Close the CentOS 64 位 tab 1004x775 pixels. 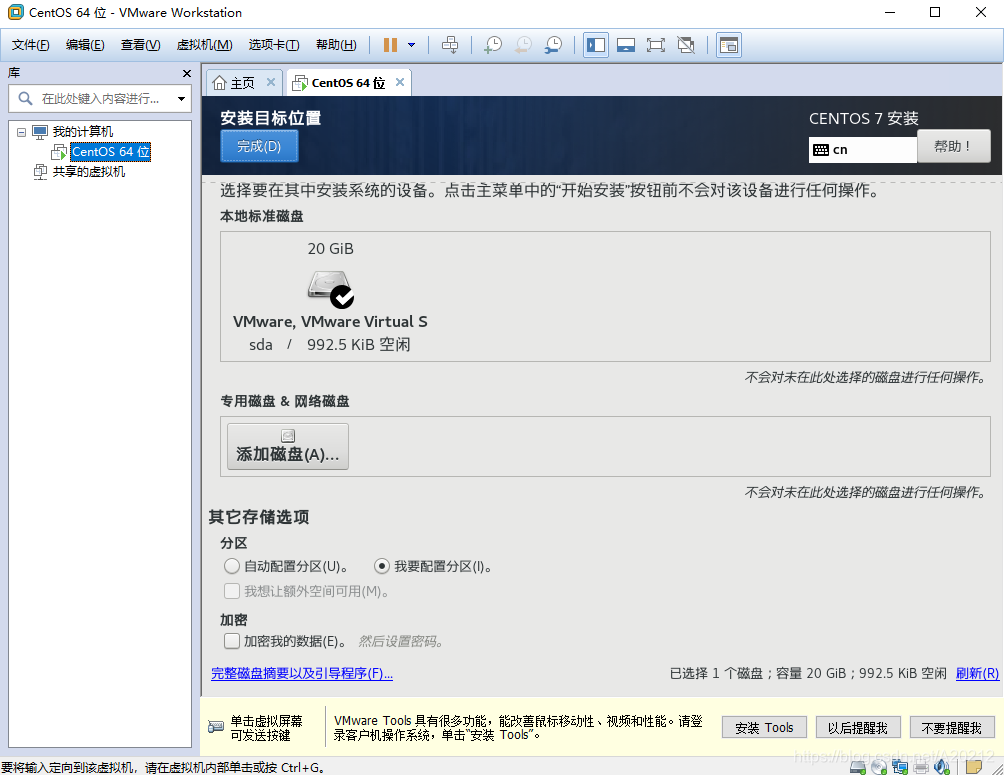click(x=400, y=82)
